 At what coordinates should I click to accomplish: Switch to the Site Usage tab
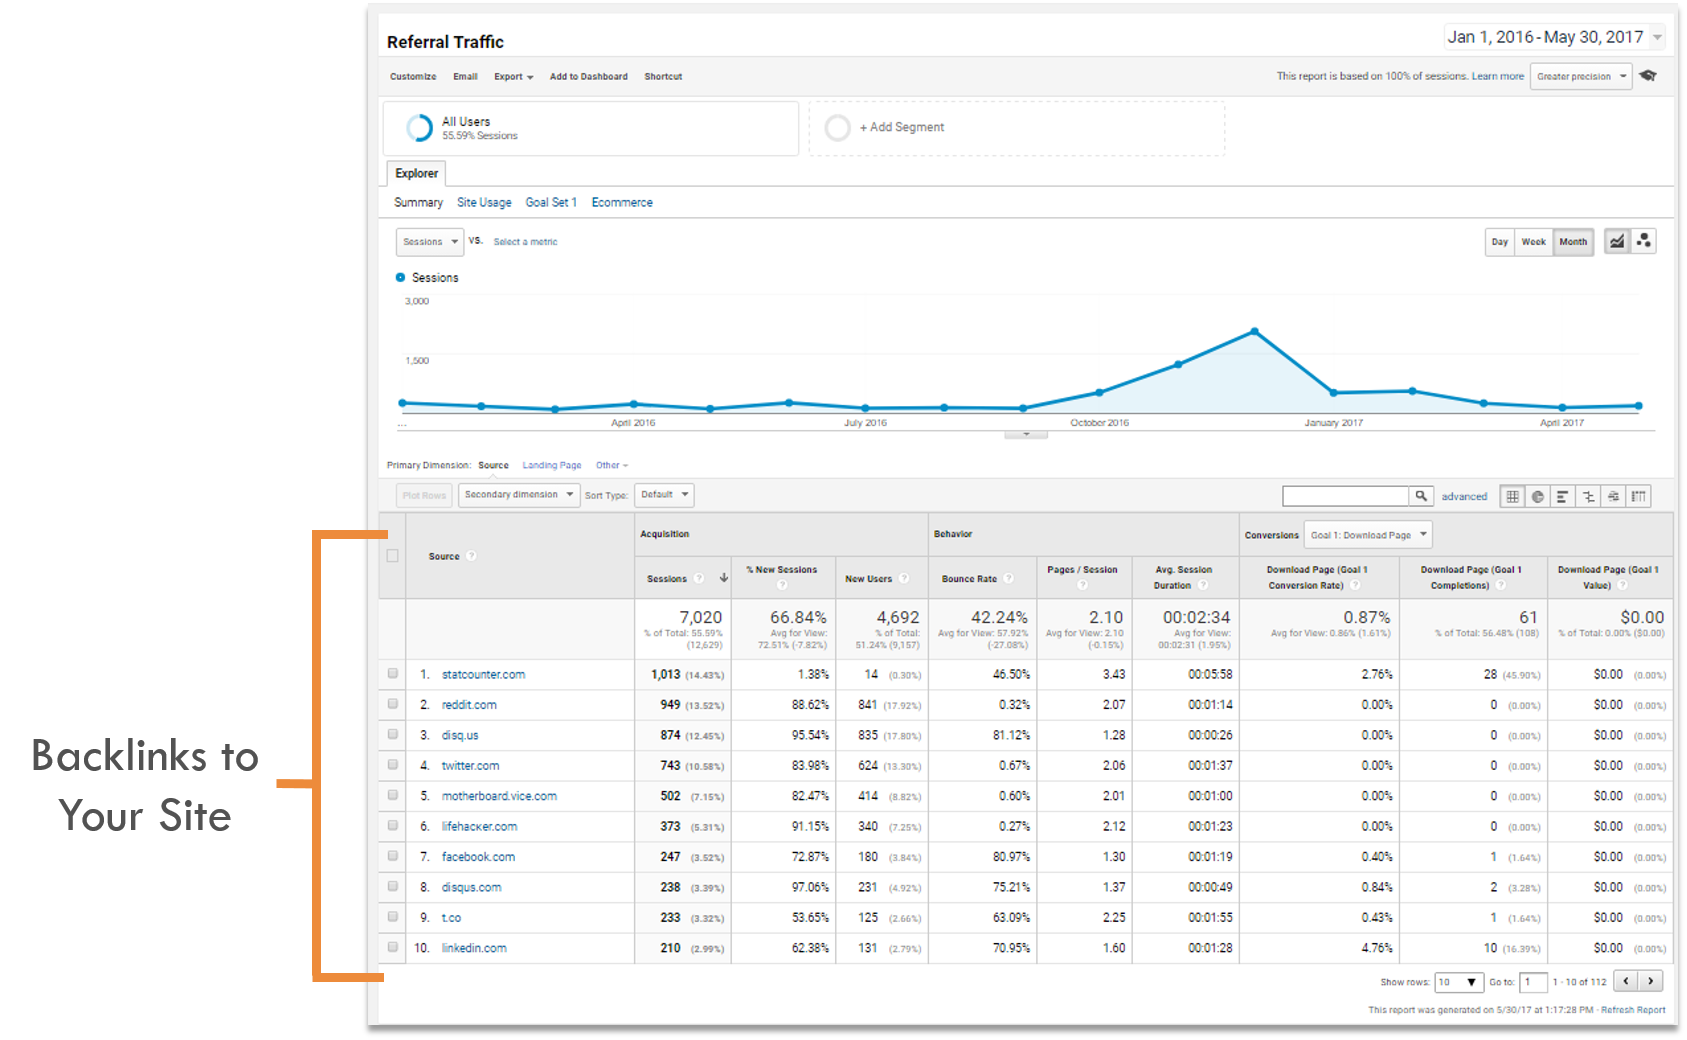point(484,202)
